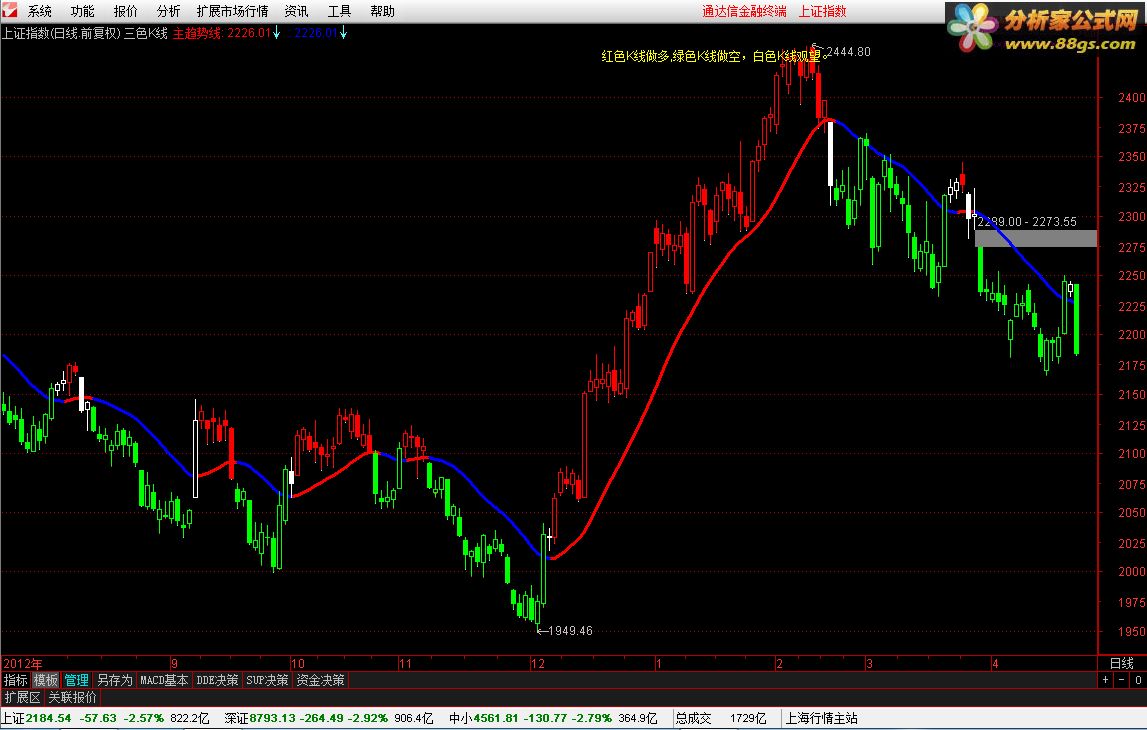Open the 报价 menu
This screenshot has height=730, width=1147.
tap(125, 12)
